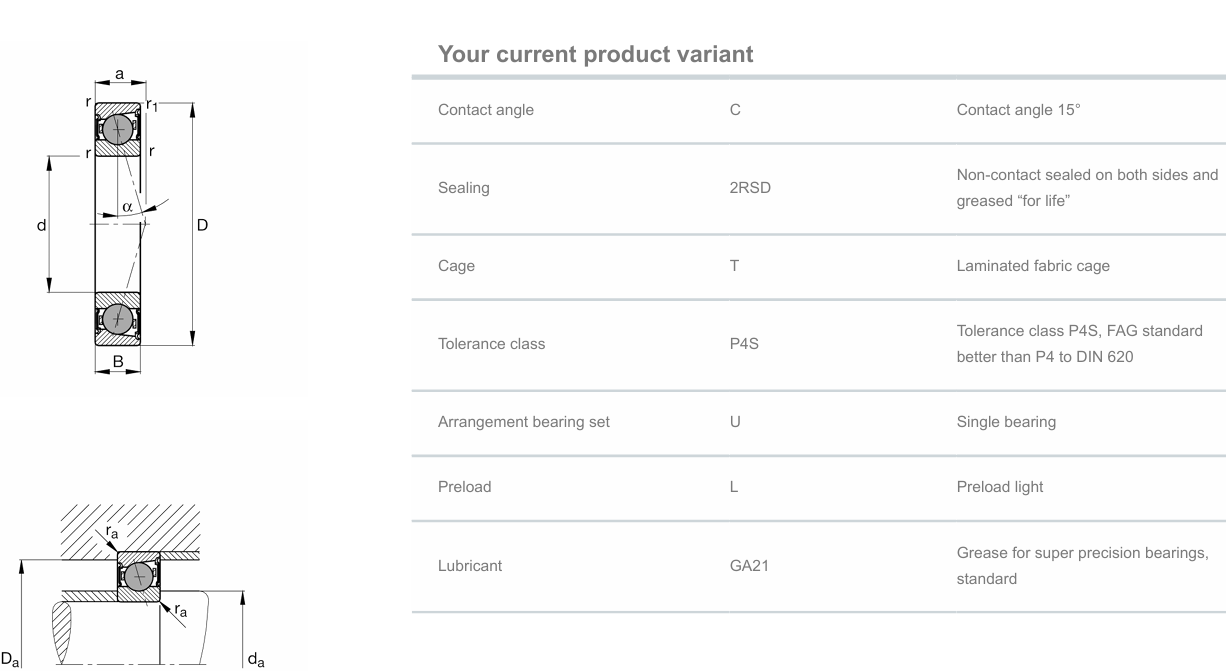The width and height of the screenshot is (1226, 671).
Task: Select the Arrangement bearing set label
Action: pyautogui.click(x=524, y=422)
